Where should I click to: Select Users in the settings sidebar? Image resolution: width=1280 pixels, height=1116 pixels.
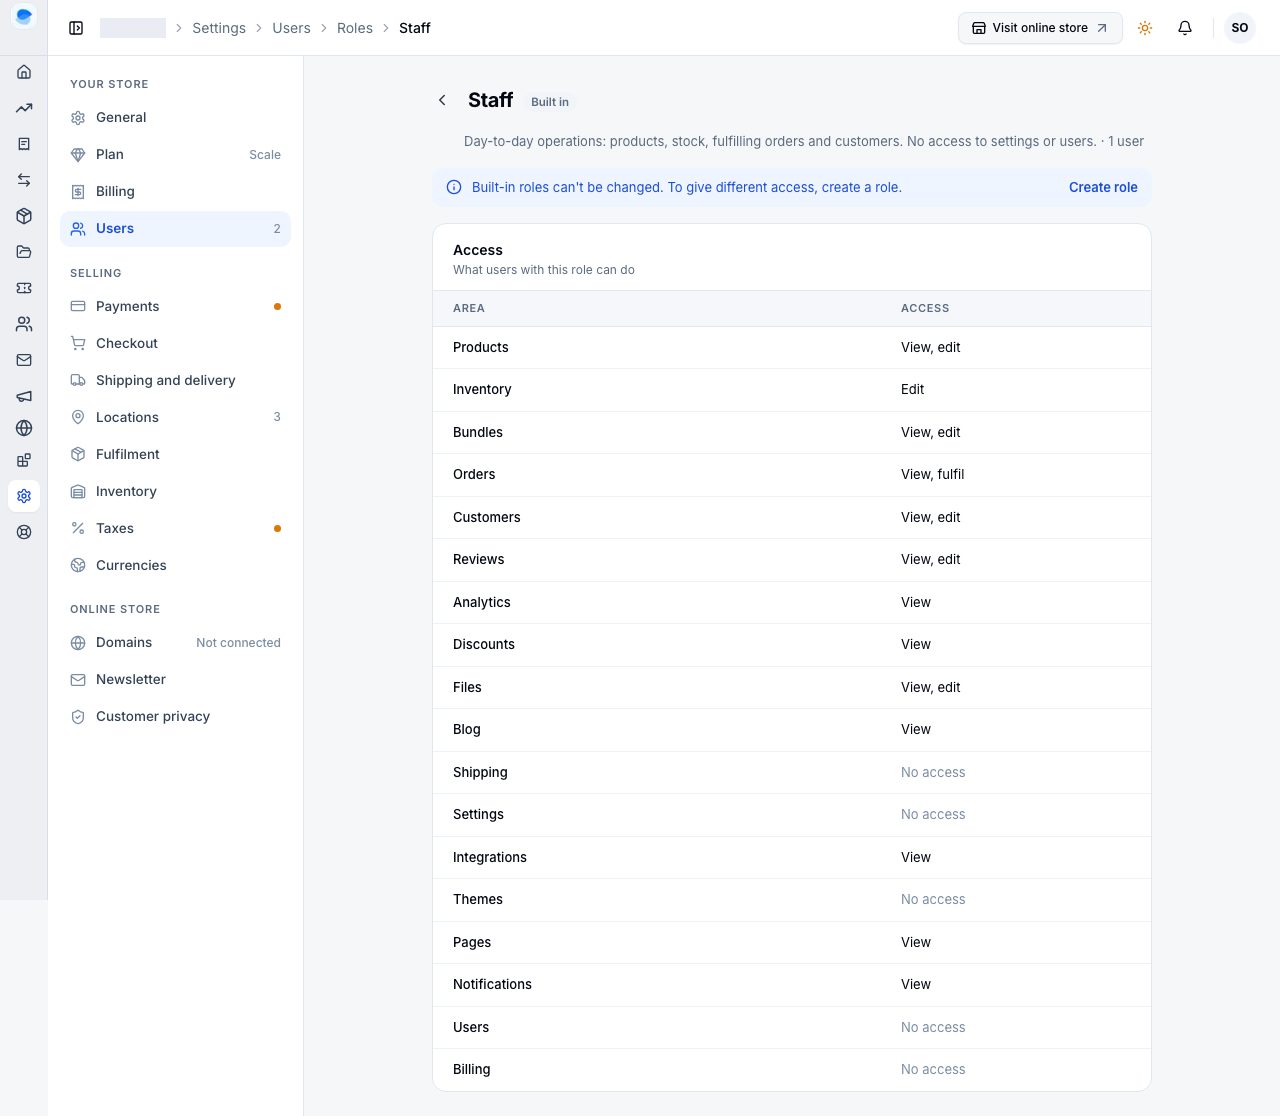tap(176, 229)
